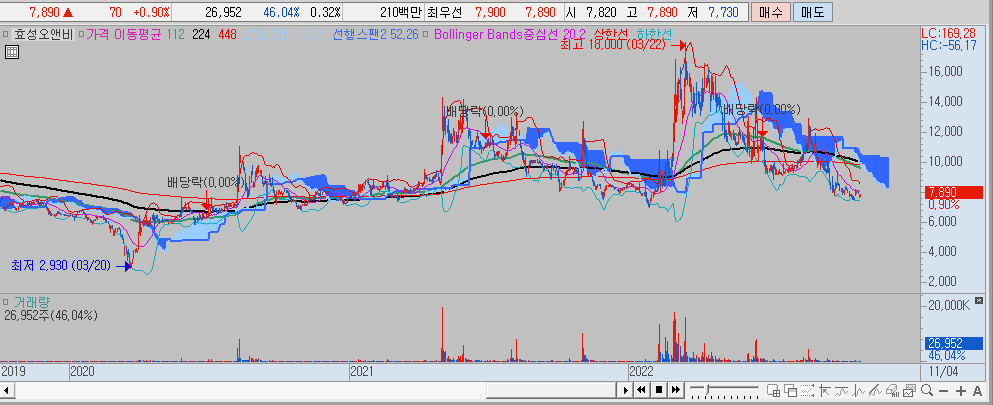This screenshot has height=405, width=993.
Task: Click the wavy line chart-type icon
Action: point(842,390)
